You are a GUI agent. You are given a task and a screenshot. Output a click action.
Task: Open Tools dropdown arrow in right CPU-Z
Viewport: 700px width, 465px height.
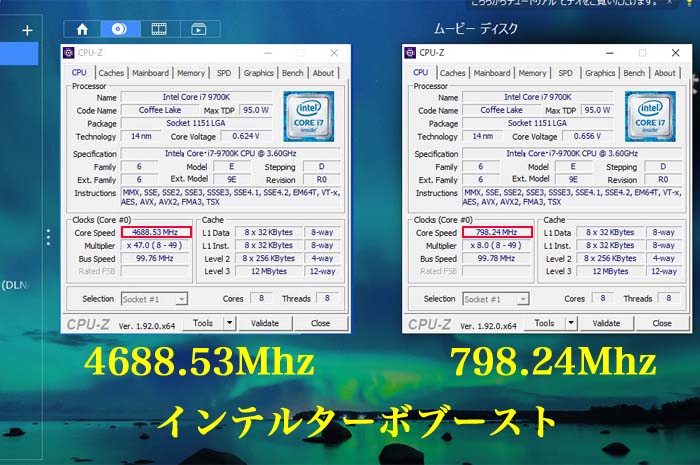[x=571, y=323]
